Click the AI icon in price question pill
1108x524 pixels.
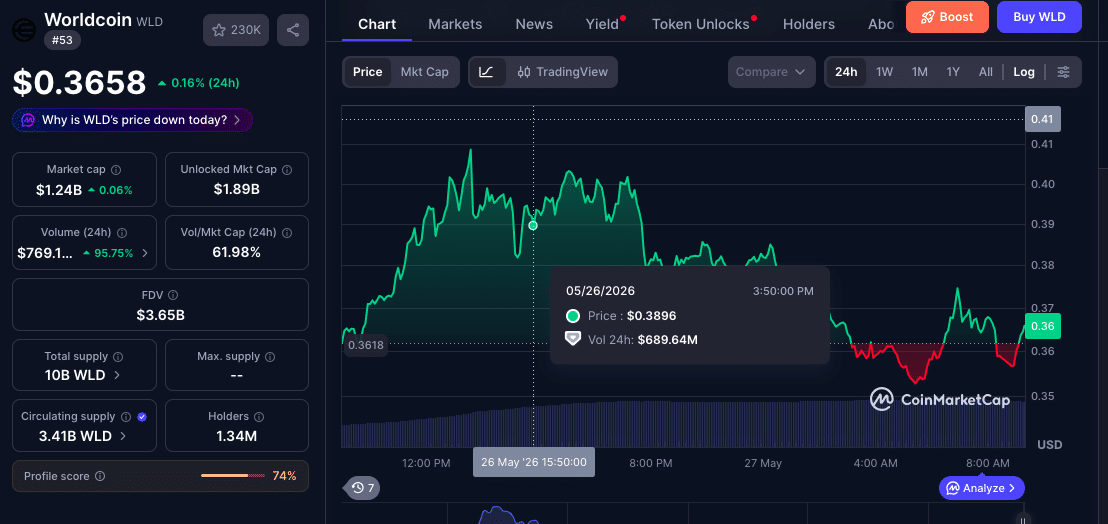[28, 120]
